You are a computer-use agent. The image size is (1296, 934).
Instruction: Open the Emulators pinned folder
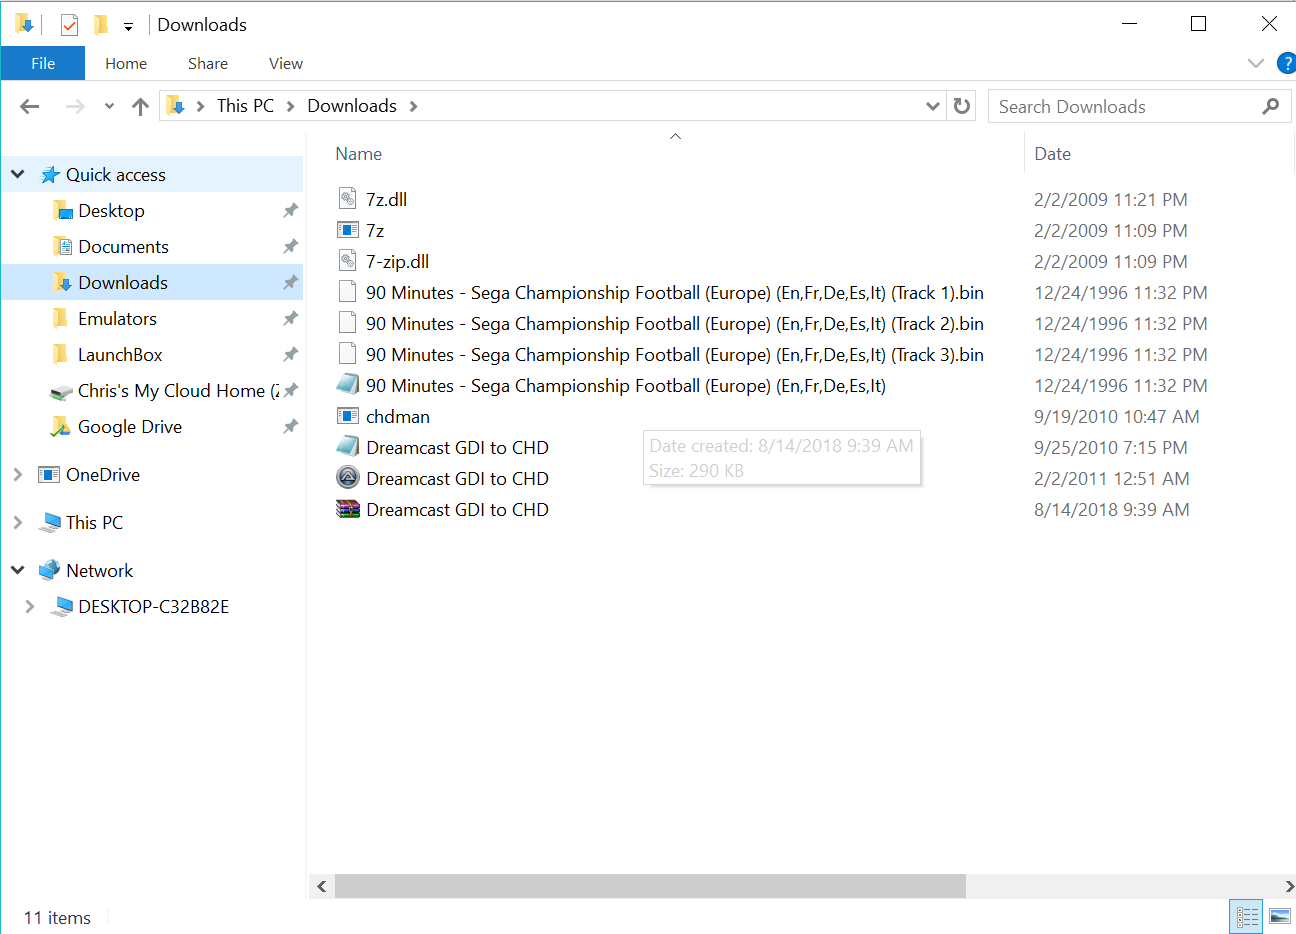(117, 319)
